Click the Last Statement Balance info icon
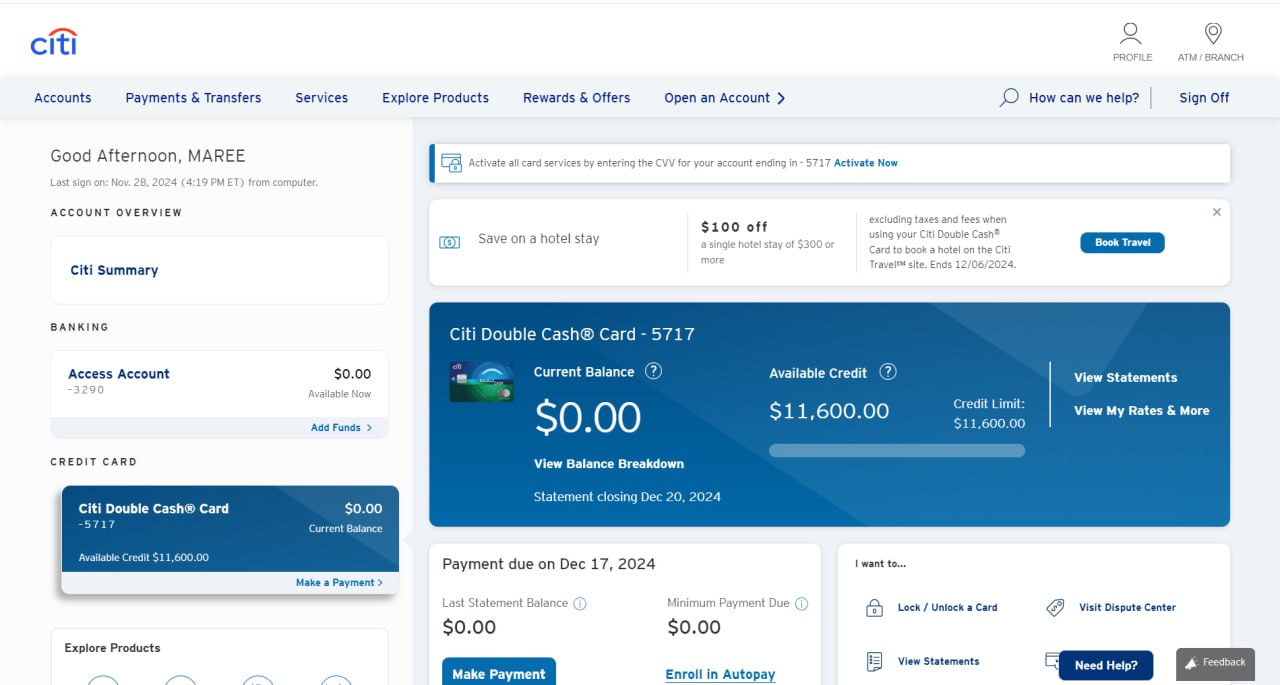Viewport: 1280px width, 685px height. 580,604
